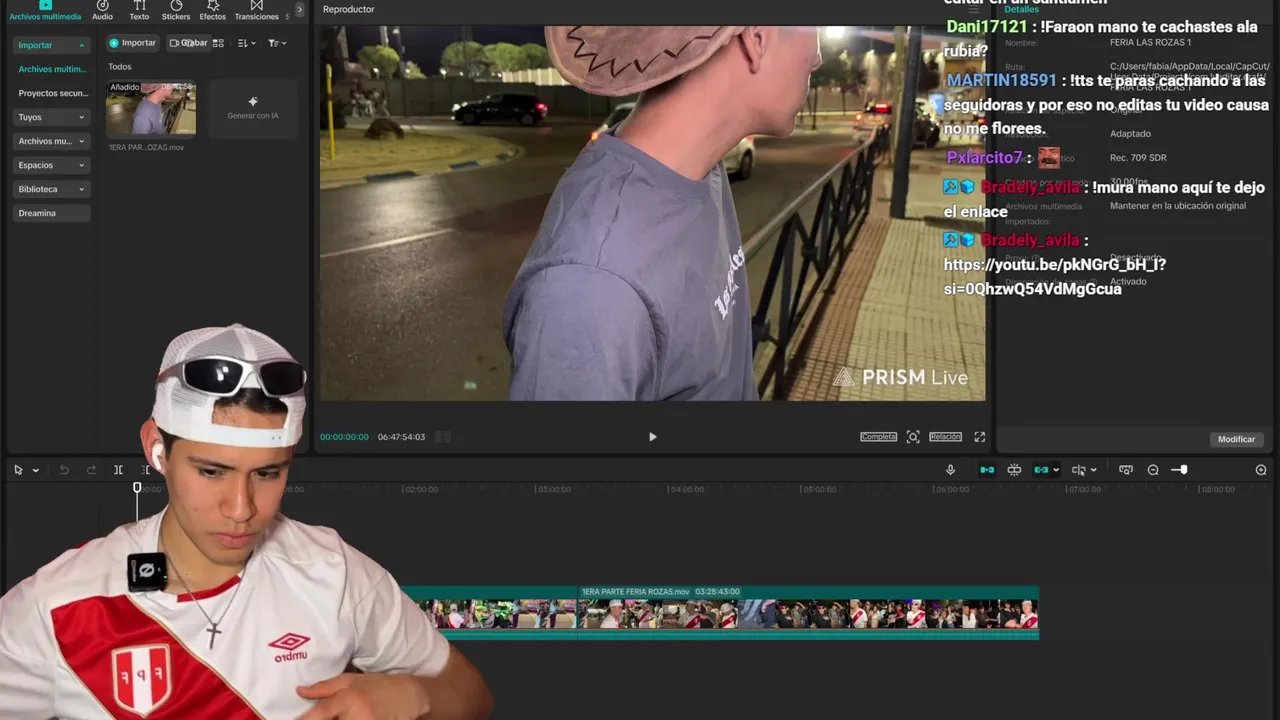Open the media sort dropdown
This screenshot has height=720, width=1280.
point(246,43)
